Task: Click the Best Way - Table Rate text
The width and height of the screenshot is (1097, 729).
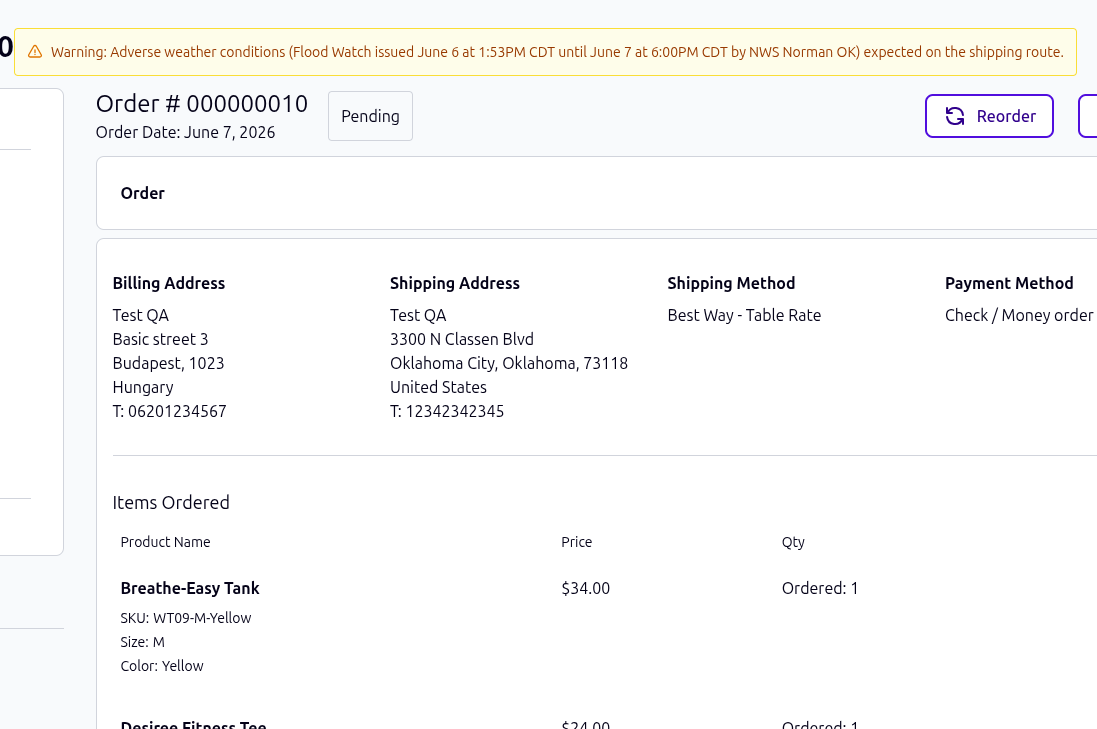Action: 744,316
